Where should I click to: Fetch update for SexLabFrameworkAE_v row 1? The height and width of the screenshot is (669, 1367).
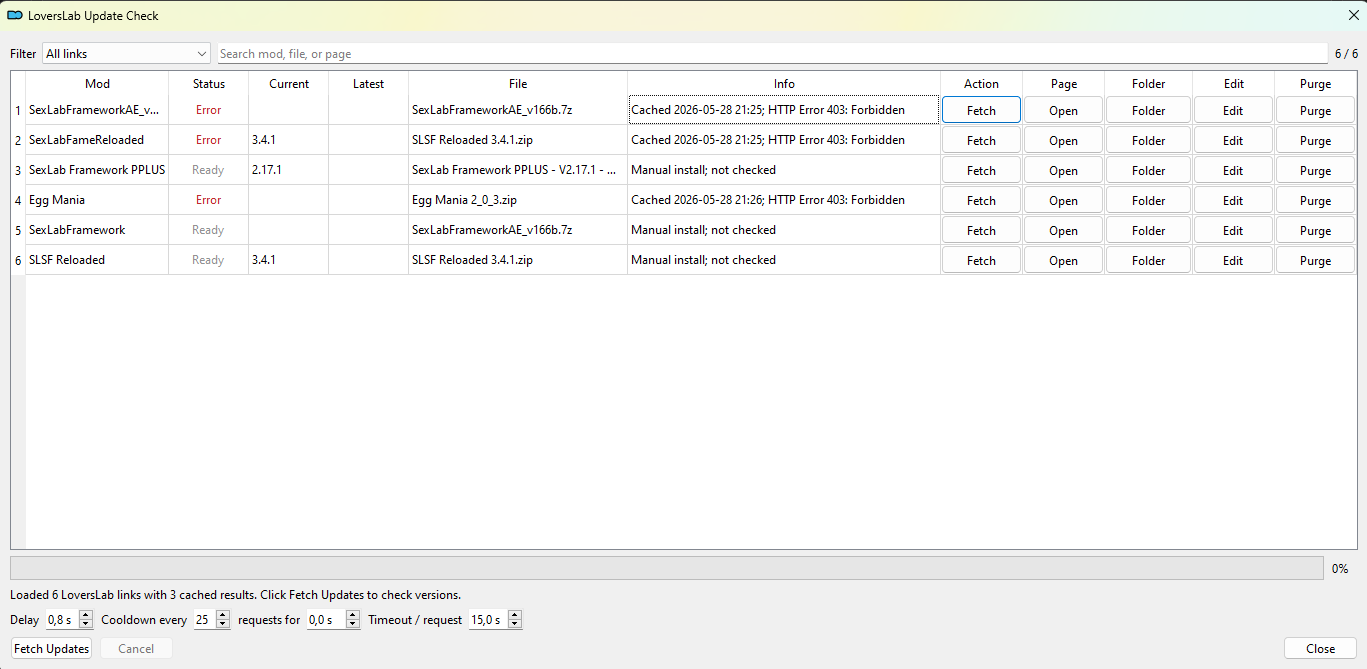click(981, 110)
